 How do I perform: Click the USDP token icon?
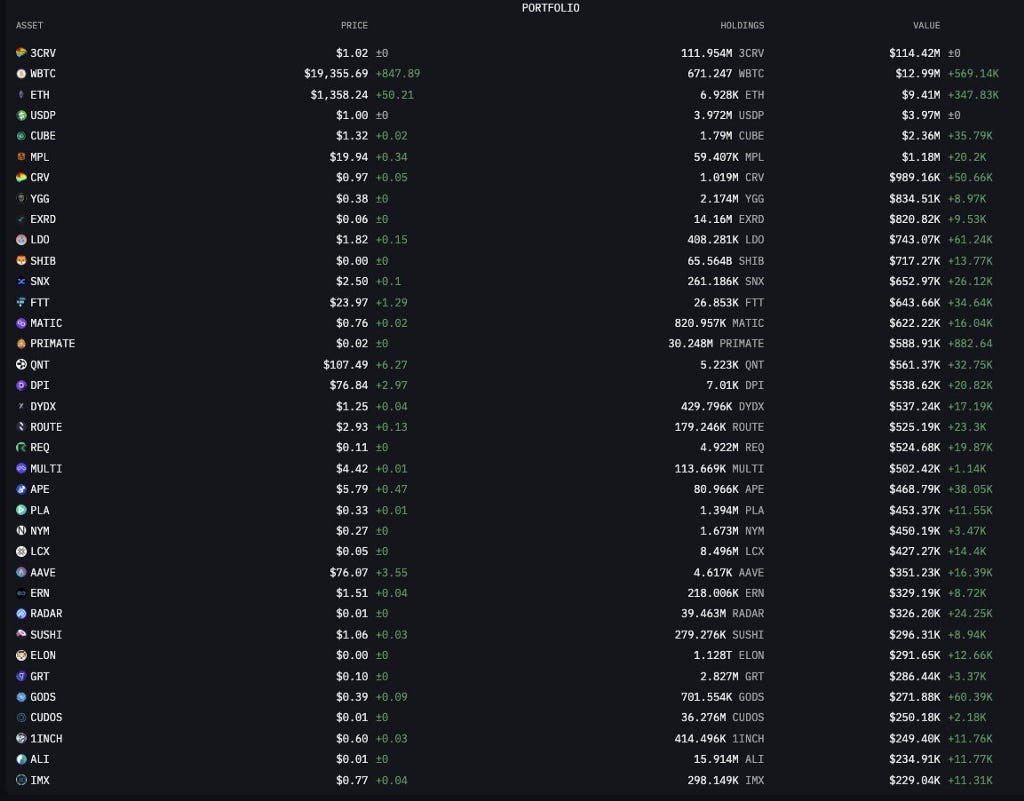(21, 116)
